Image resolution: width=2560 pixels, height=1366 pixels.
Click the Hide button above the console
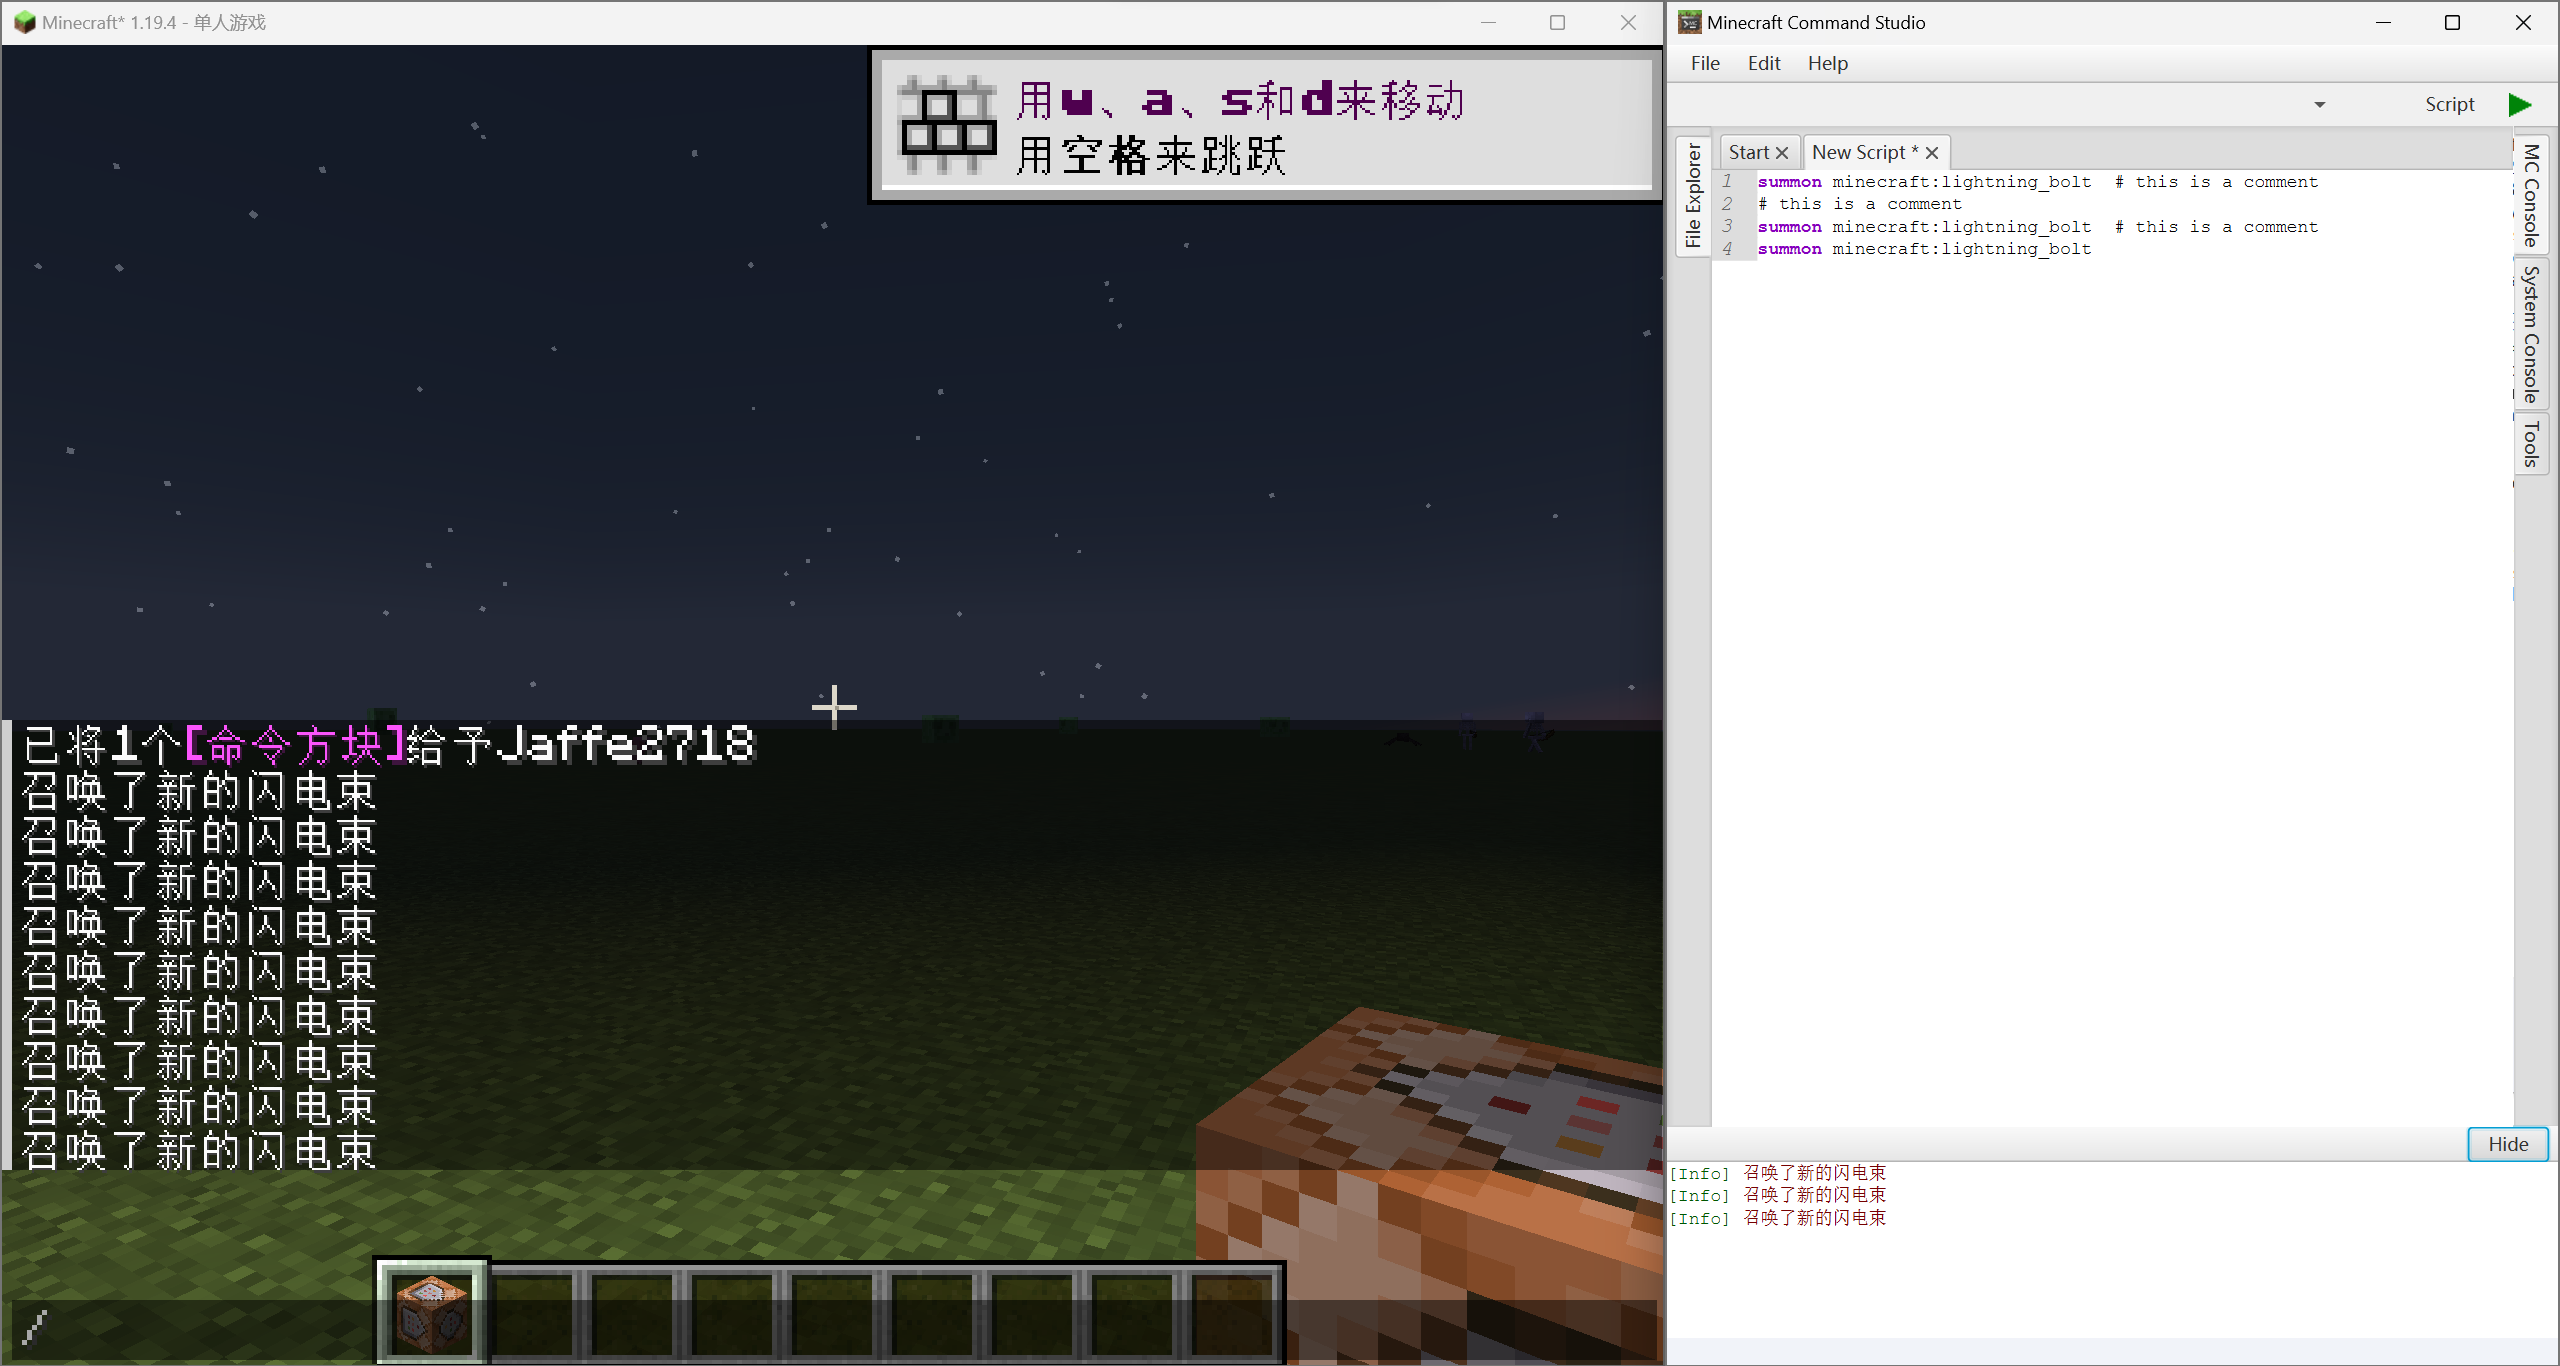pyautogui.click(x=2507, y=1144)
